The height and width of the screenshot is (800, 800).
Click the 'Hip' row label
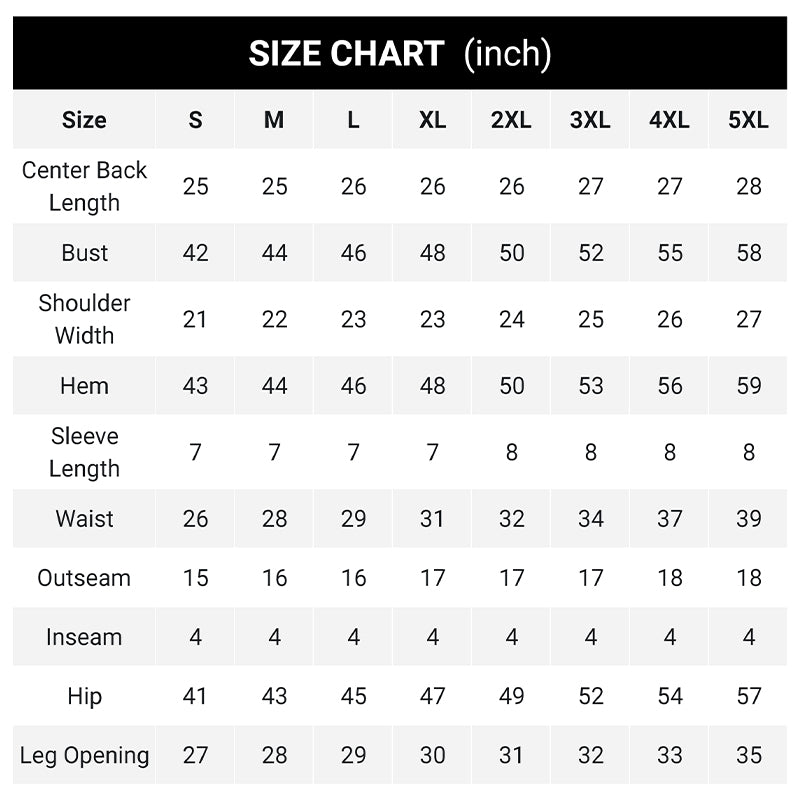(84, 696)
